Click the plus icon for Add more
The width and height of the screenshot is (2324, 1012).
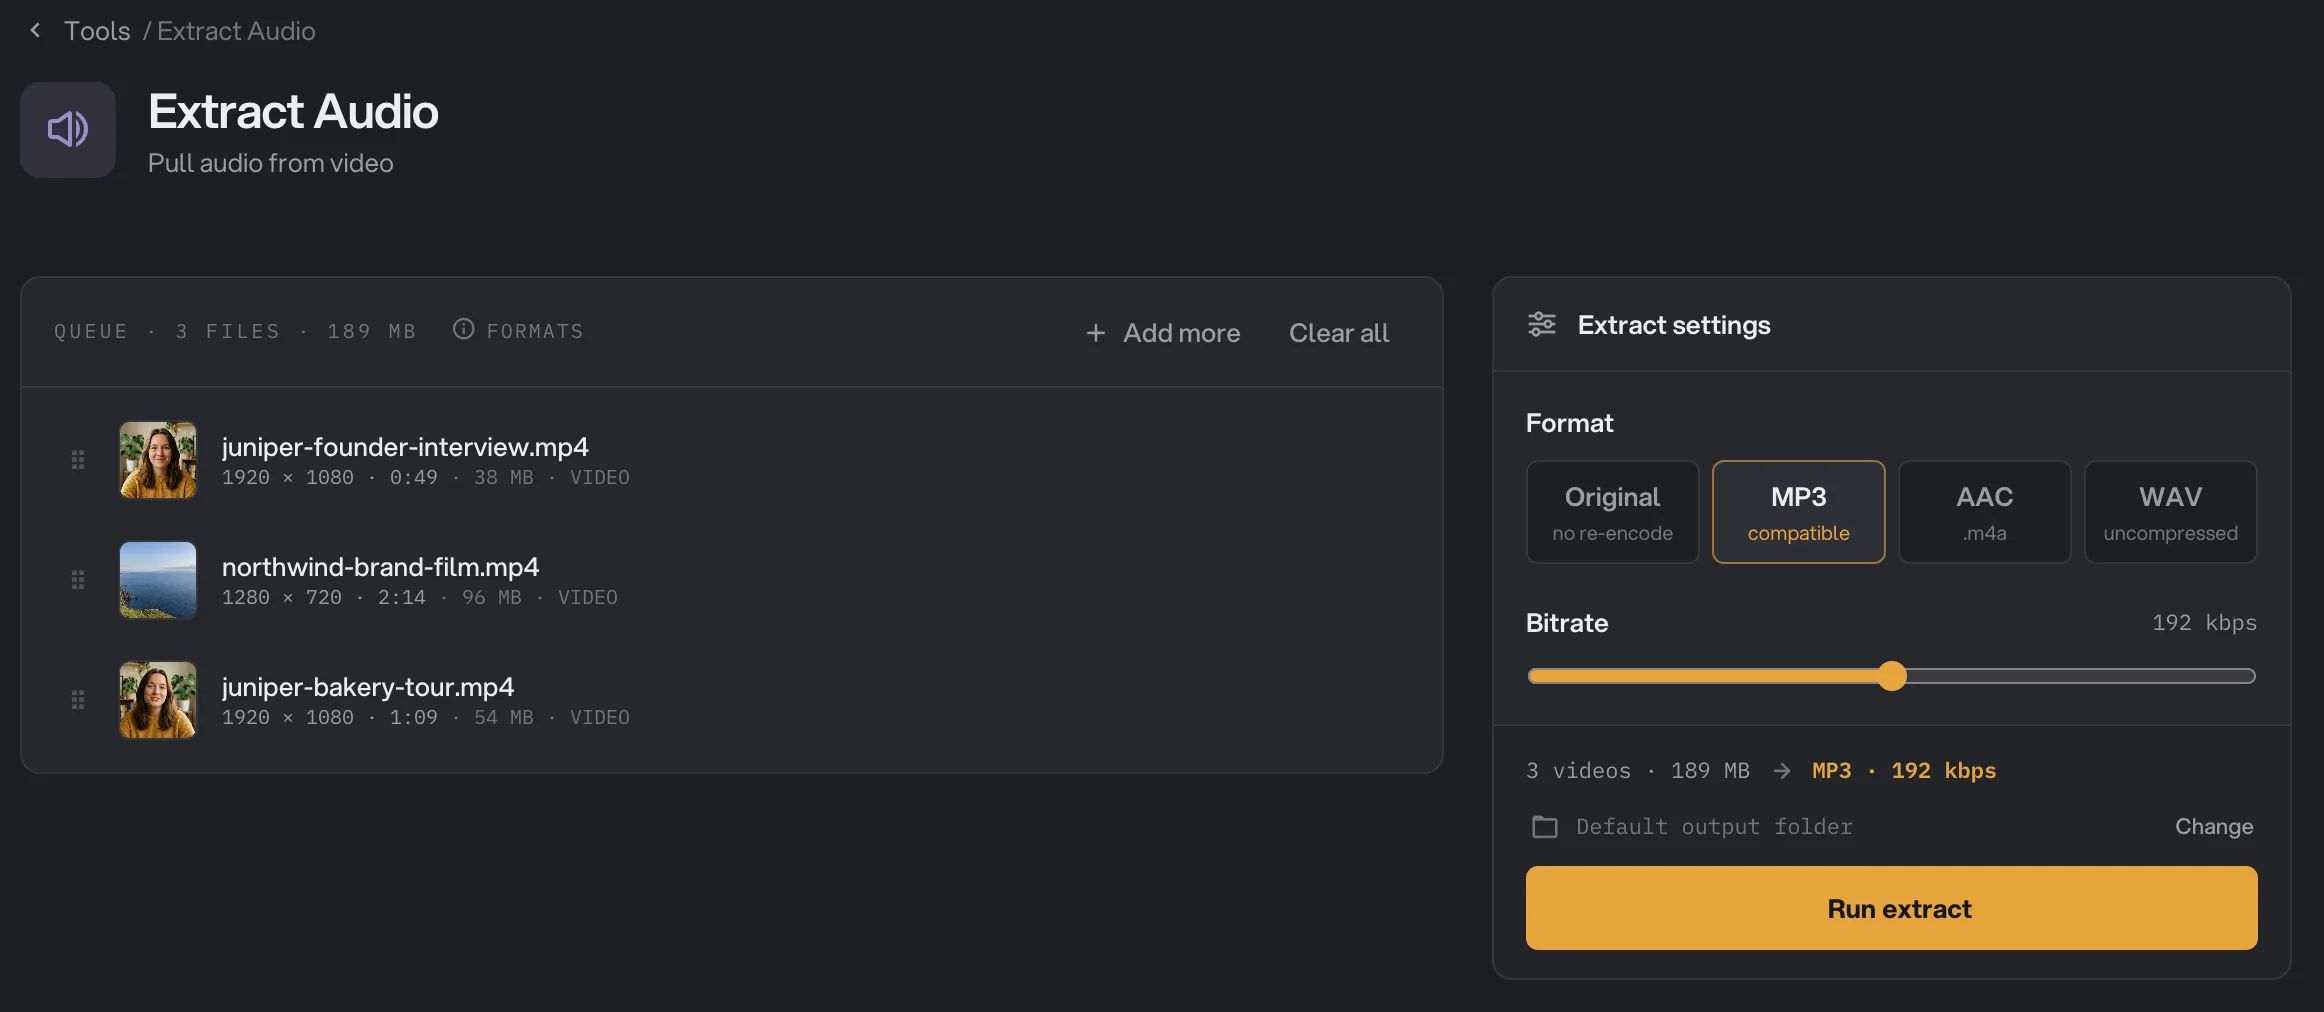coord(1096,333)
